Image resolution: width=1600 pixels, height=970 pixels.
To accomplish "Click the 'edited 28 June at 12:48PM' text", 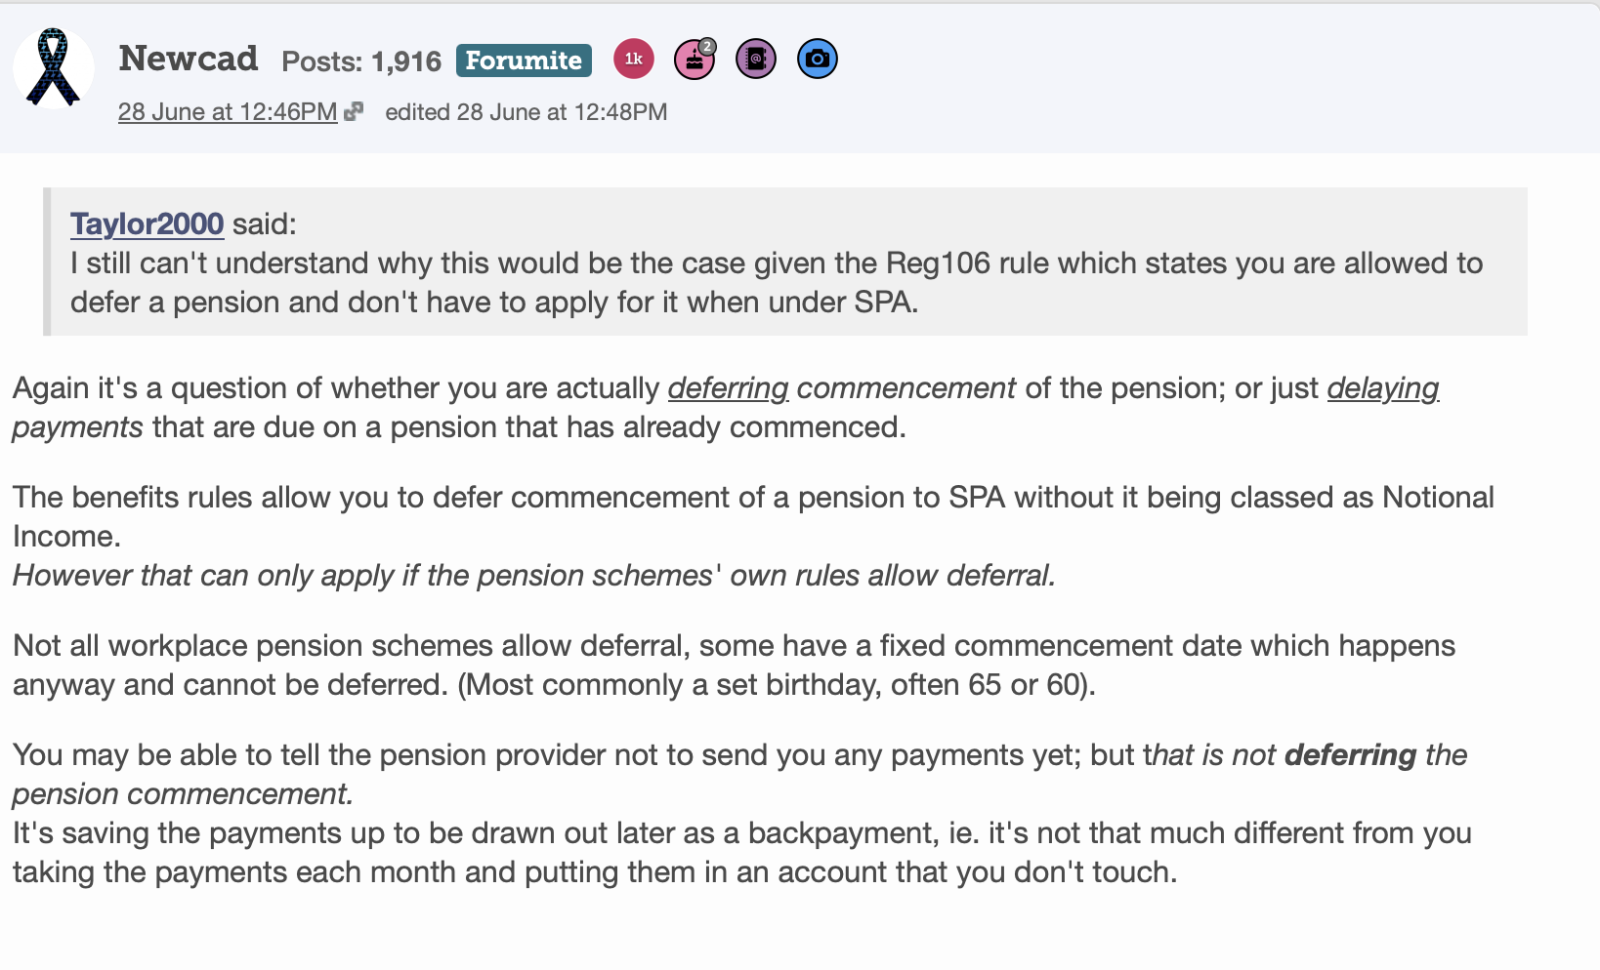I will coord(526,112).
